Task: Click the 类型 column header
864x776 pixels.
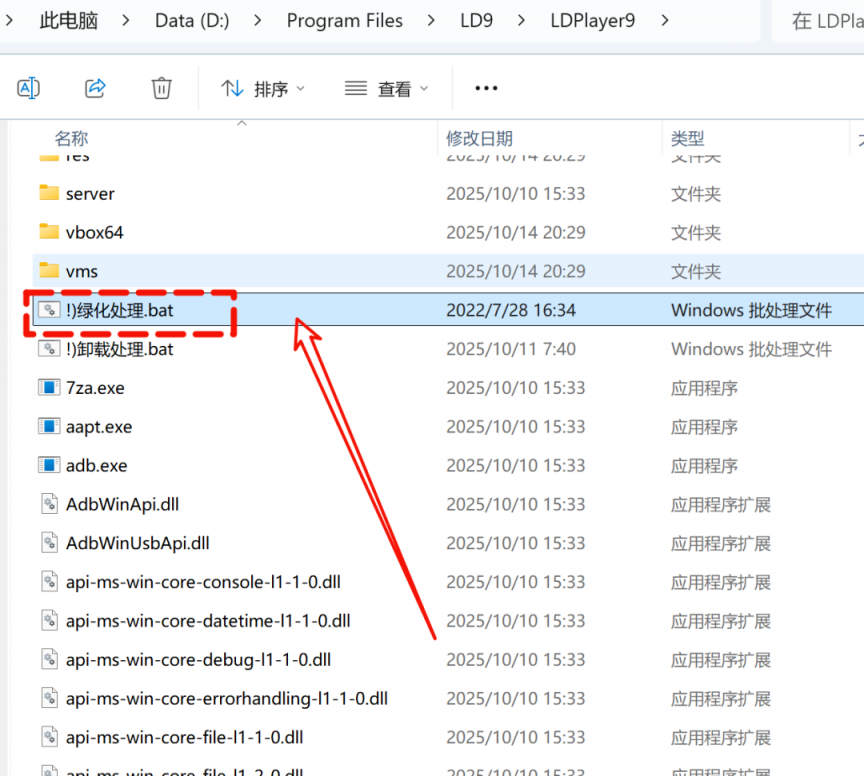Action: (x=687, y=138)
